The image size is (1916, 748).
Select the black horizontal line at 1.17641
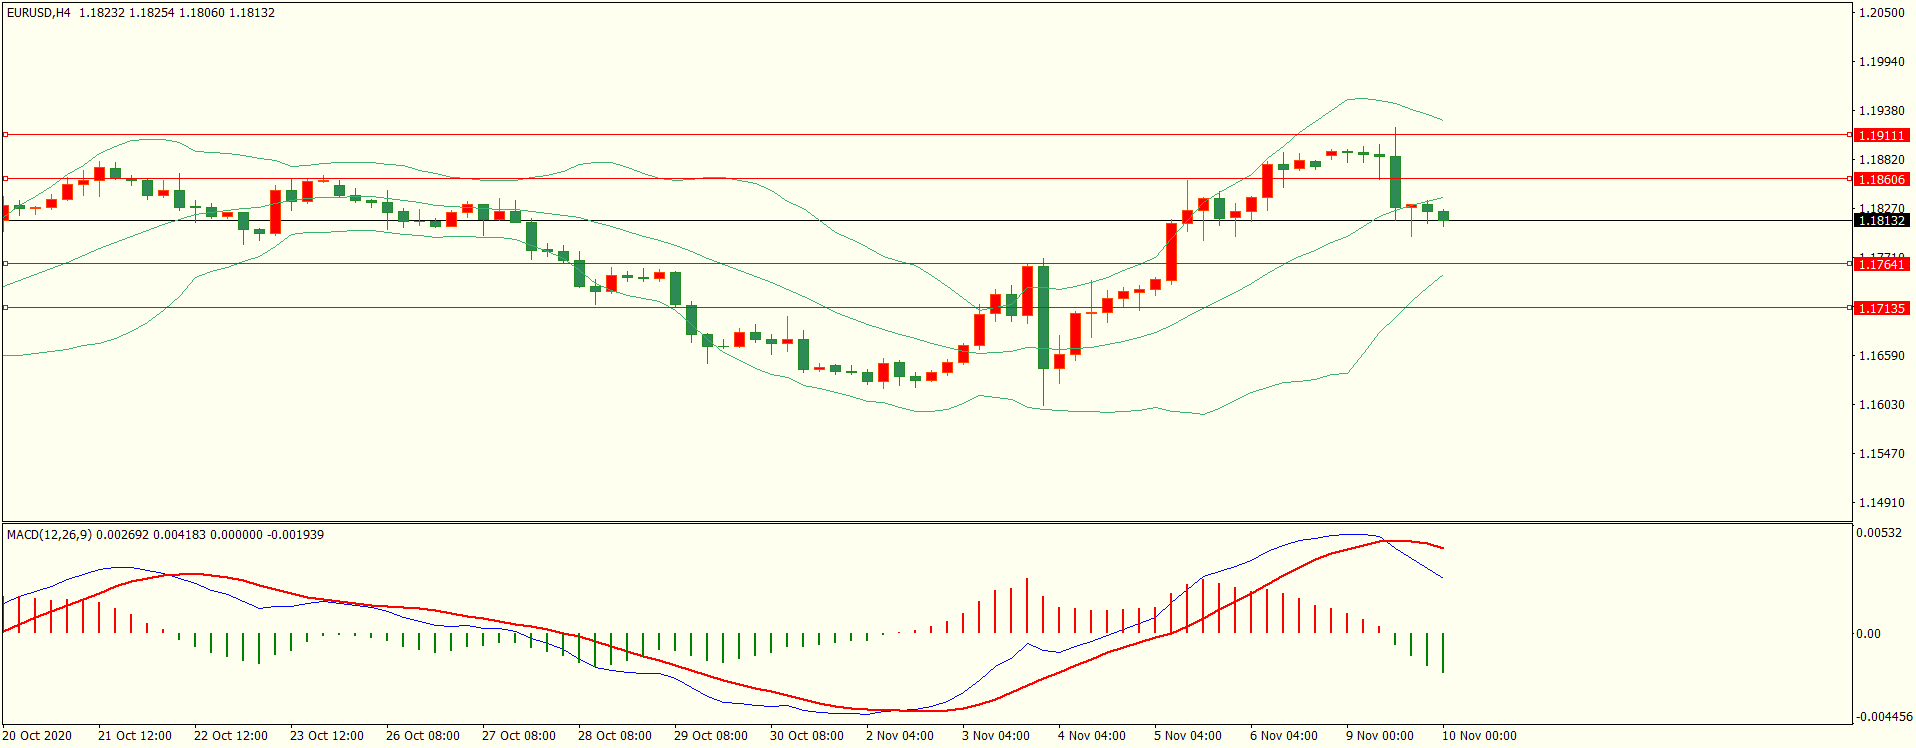[926, 263]
